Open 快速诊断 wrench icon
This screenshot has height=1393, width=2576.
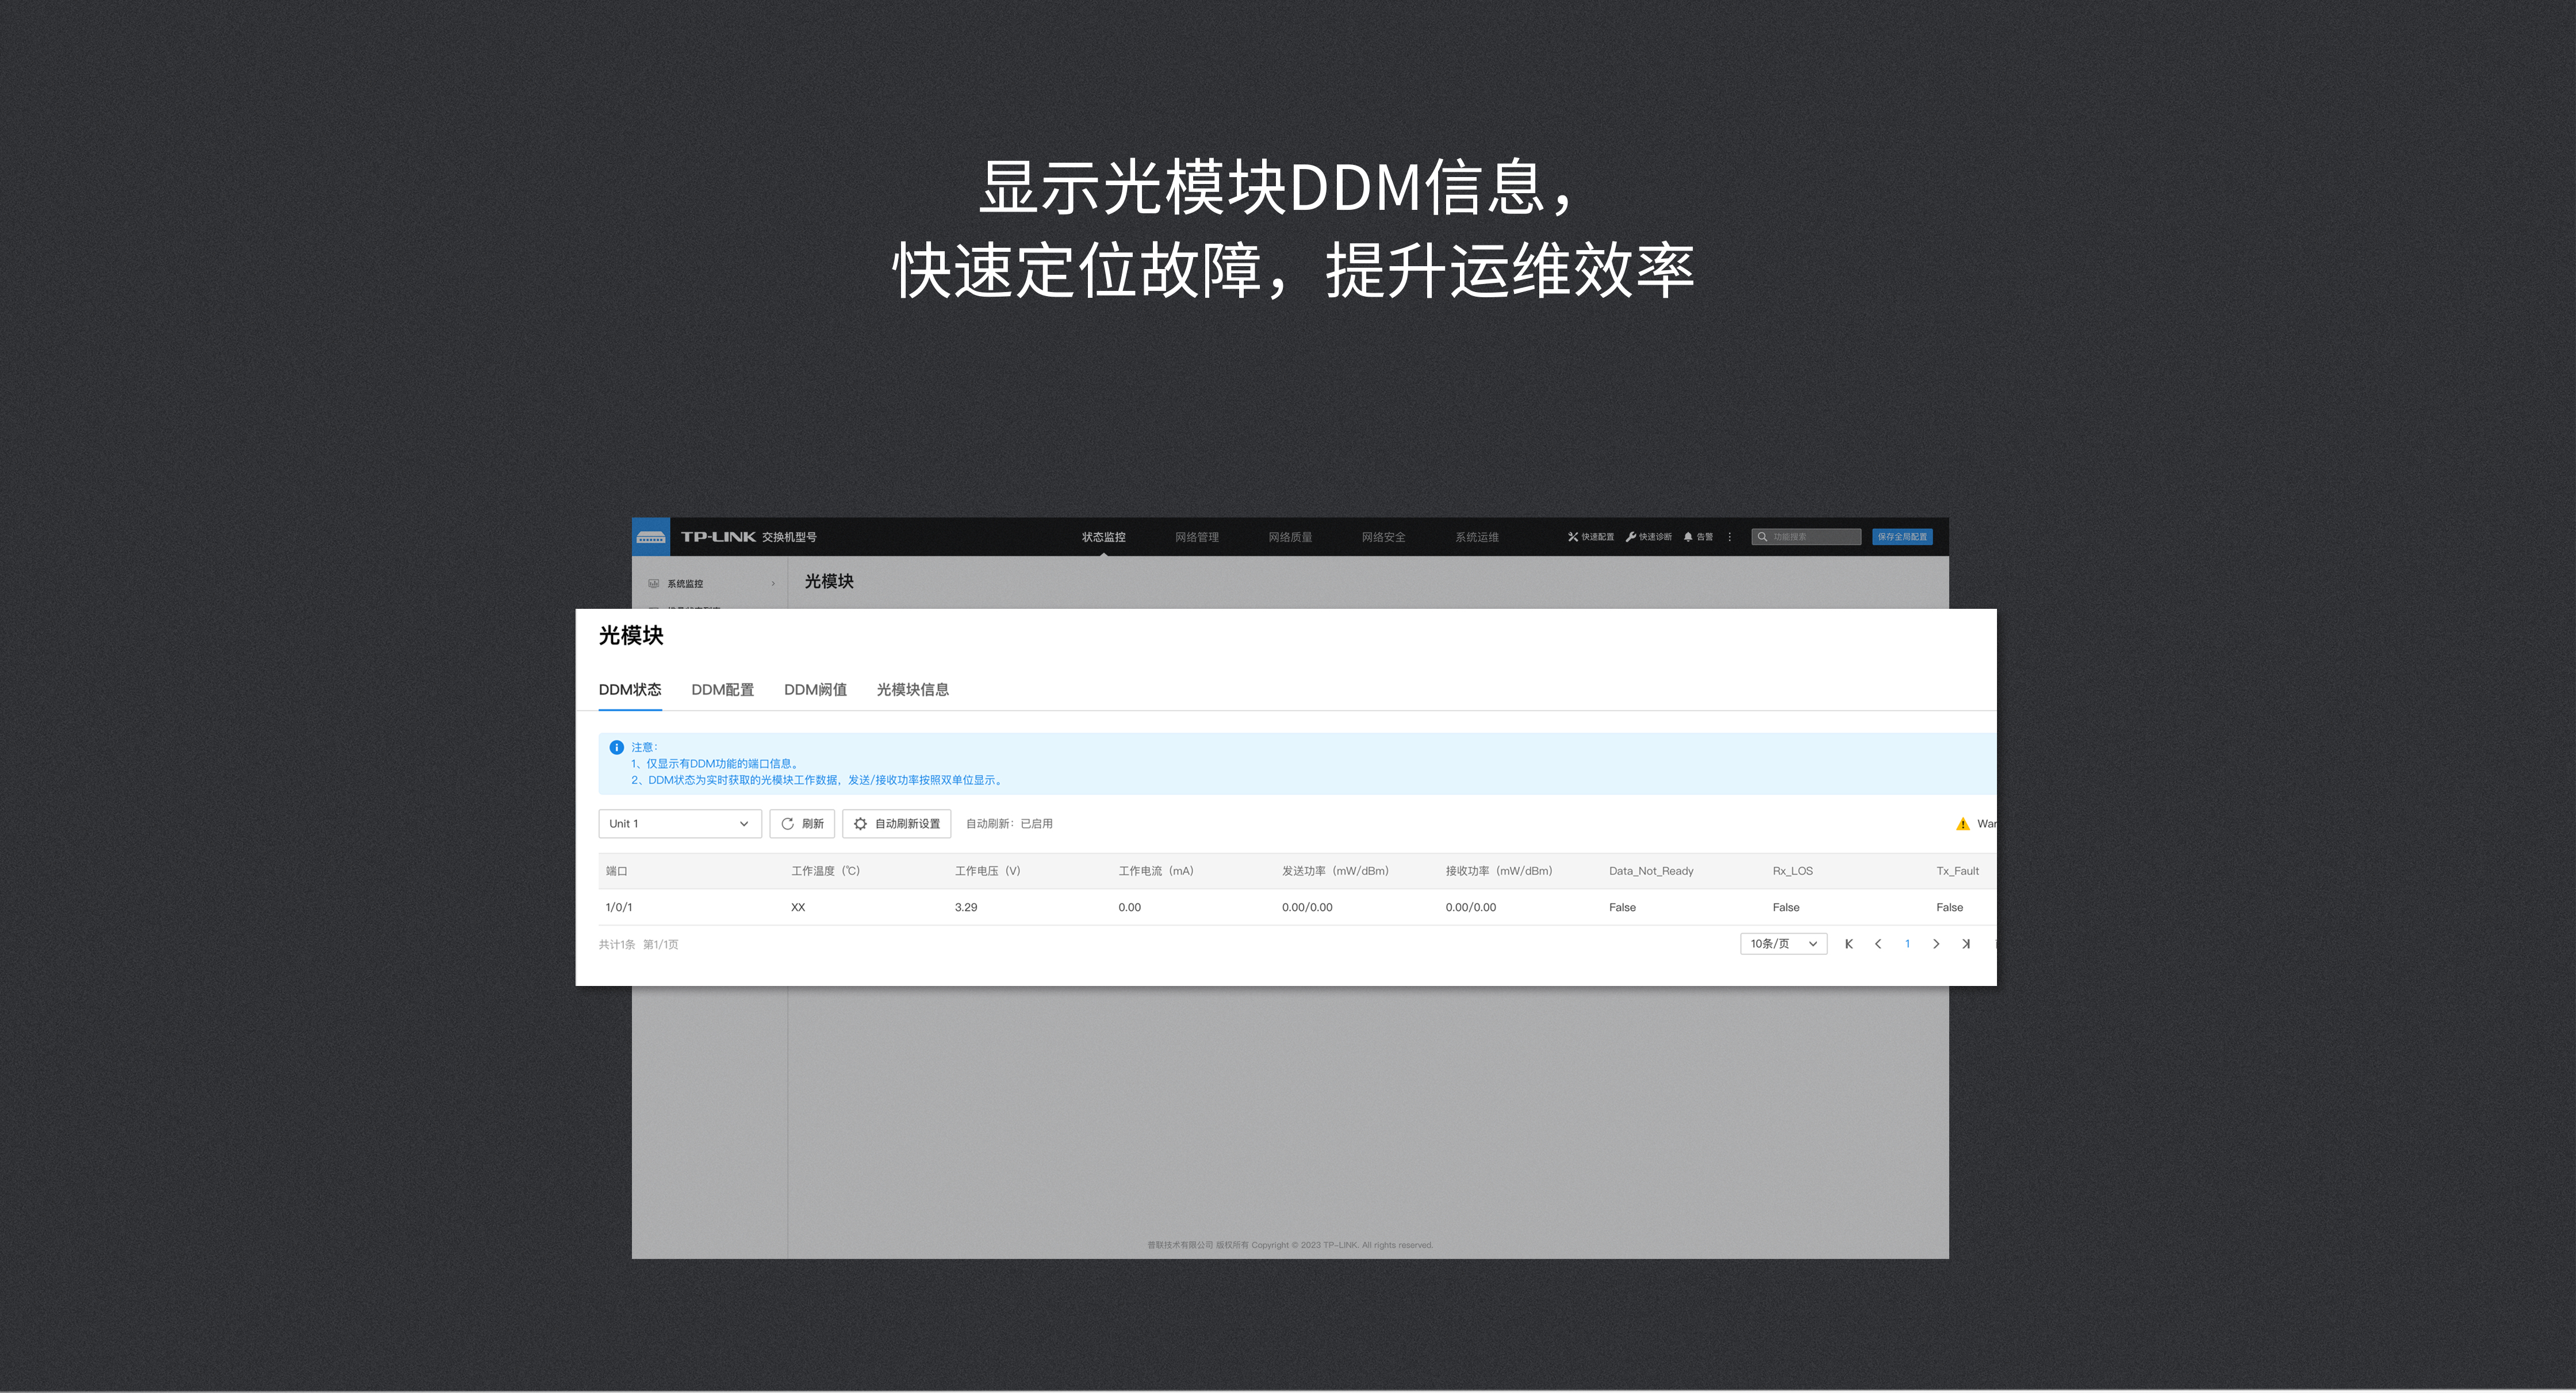(x=1631, y=537)
